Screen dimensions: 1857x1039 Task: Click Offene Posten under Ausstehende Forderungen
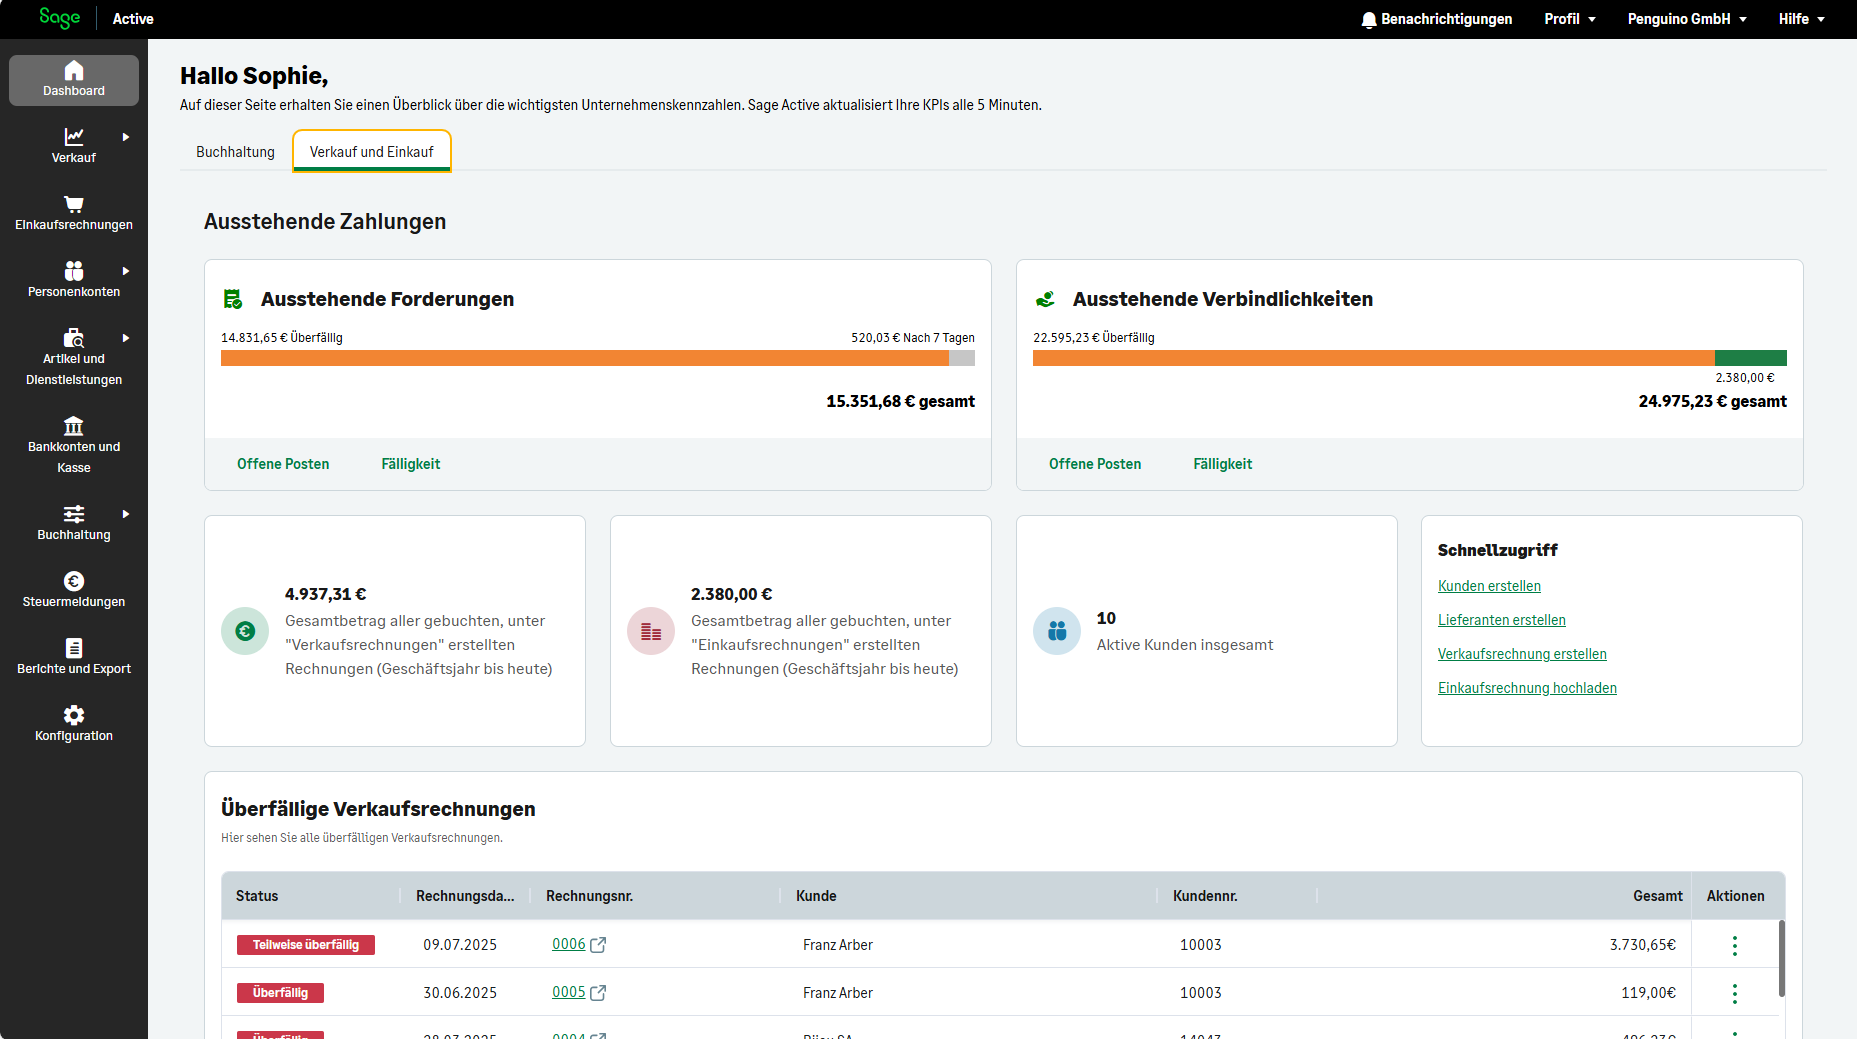click(x=283, y=464)
